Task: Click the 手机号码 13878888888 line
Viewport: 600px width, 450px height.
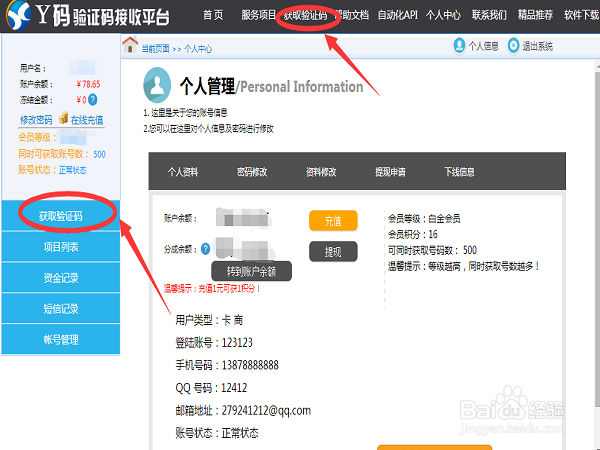Action: 227,365
